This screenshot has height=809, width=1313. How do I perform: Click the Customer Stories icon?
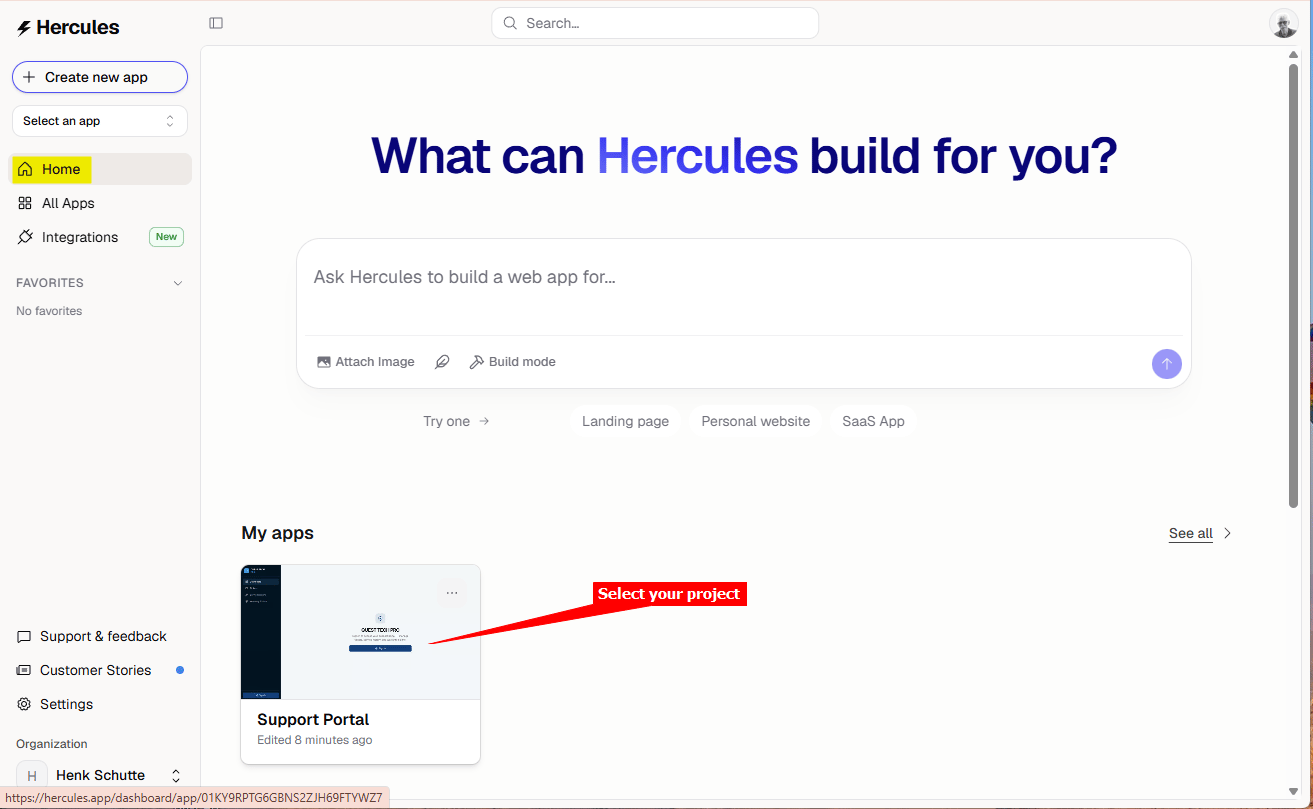point(24,670)
